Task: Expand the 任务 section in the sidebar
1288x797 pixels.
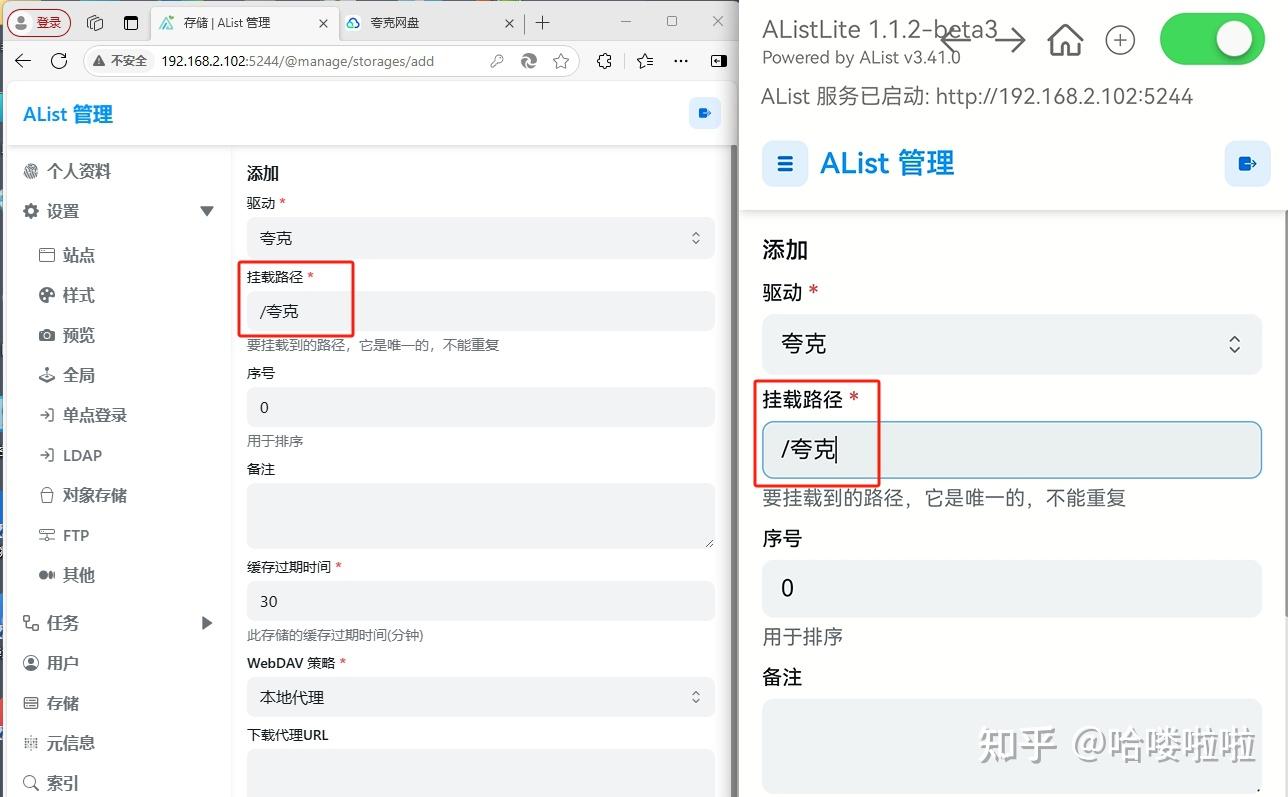Action: pos(207,622)
